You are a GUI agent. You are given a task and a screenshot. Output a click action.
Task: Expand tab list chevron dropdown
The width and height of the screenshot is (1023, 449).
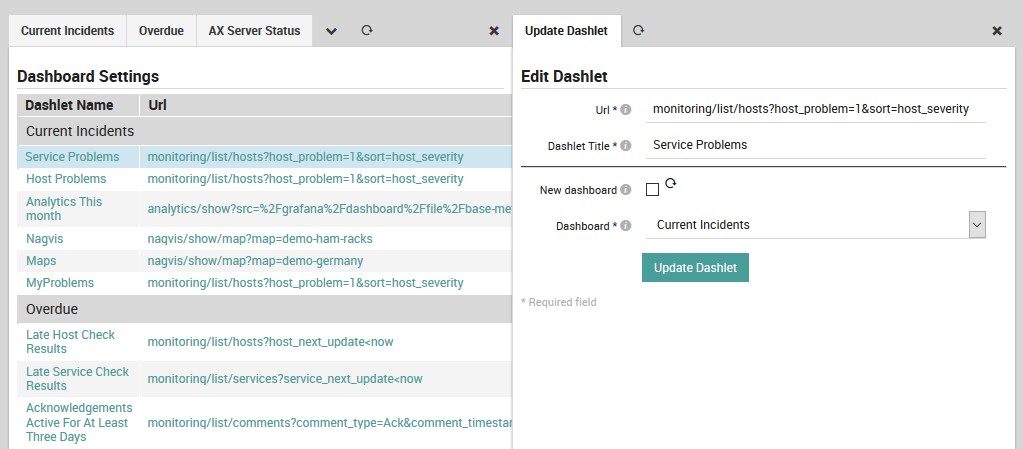point(332,31)
